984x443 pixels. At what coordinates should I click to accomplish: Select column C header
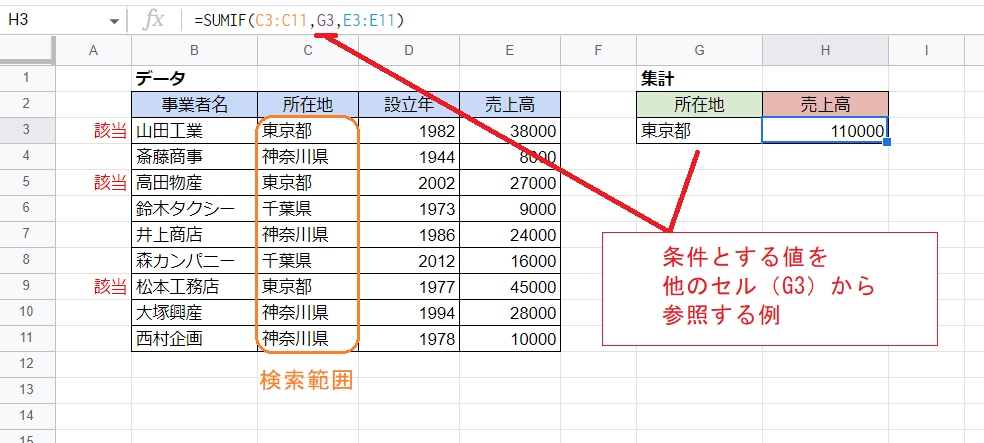[x=308, y=51]
